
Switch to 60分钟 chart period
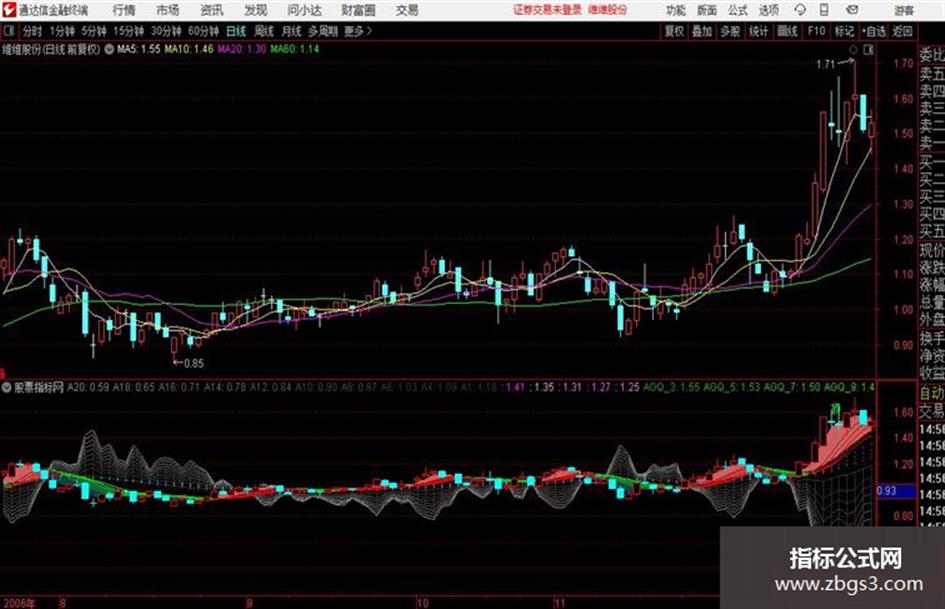(203, 31)
